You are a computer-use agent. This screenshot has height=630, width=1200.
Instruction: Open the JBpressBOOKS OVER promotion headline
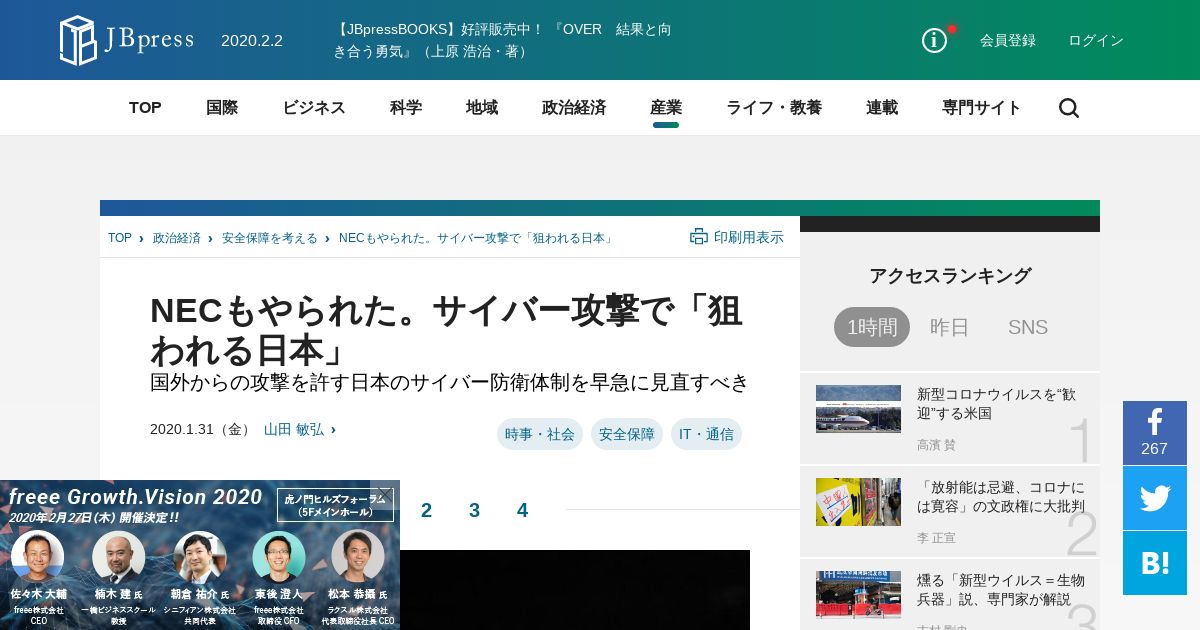pos(502,40)
